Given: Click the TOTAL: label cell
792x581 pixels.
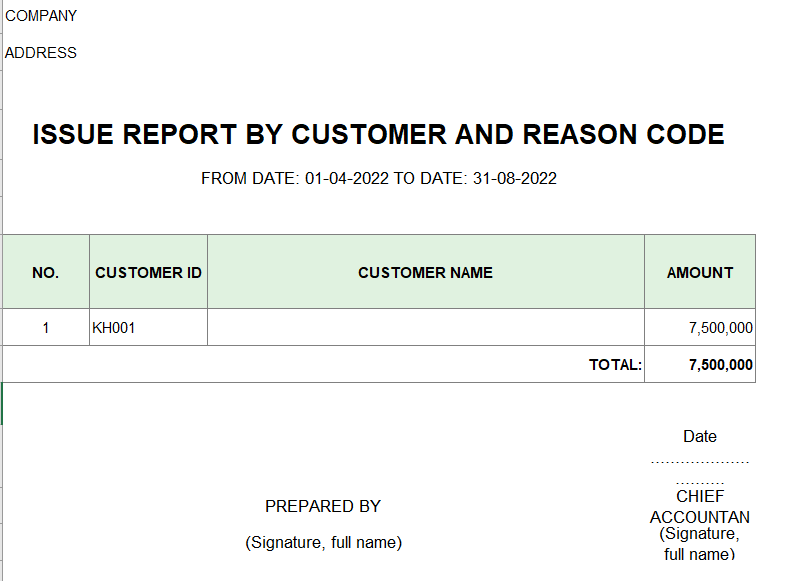Looking at the screenshot, I should pos(615,365).
